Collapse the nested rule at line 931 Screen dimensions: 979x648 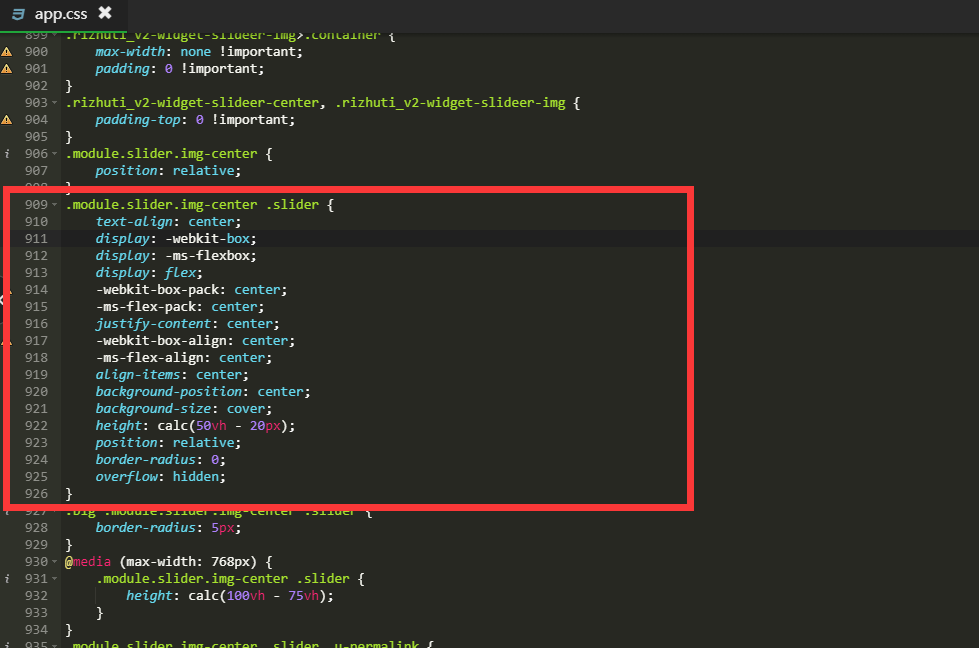tap(55, 579)
